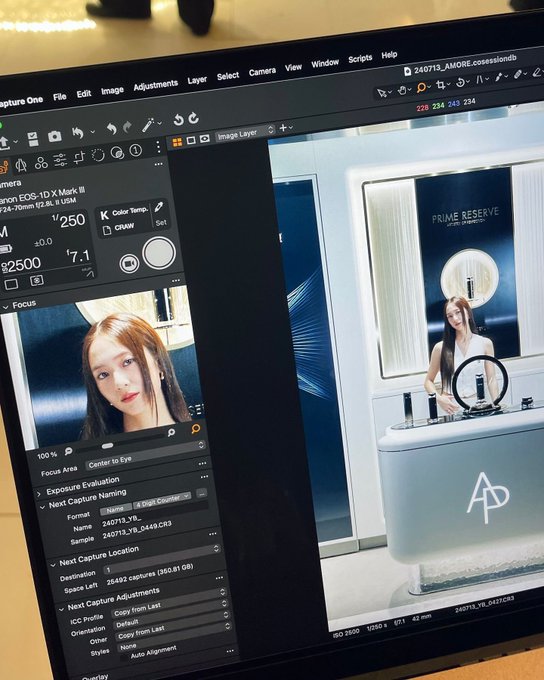This screenshot has width=544, height=680.
Task: Click the orange focus pick magnifier icon
Action: pos(196,428)
